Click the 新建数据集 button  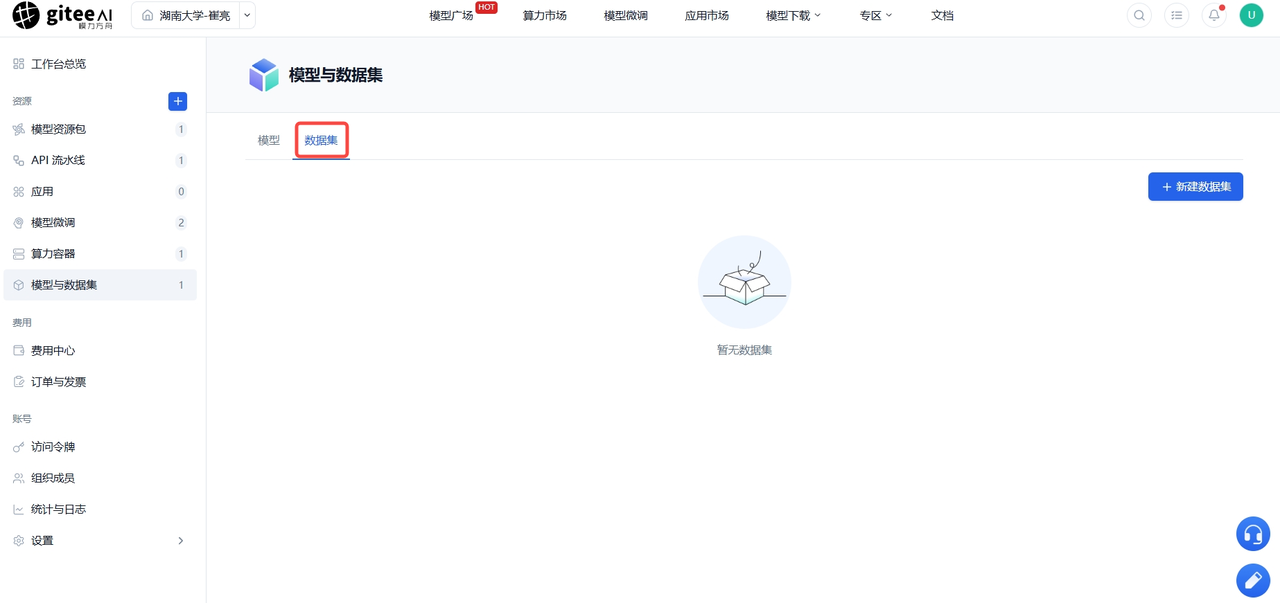[1195, 187]
